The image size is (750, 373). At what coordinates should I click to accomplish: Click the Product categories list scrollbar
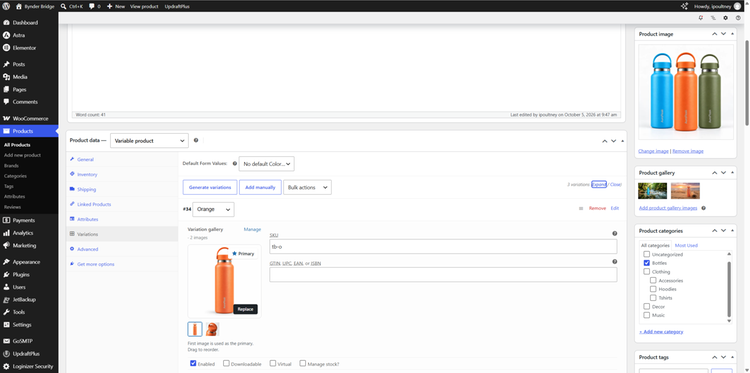[729, 289]
